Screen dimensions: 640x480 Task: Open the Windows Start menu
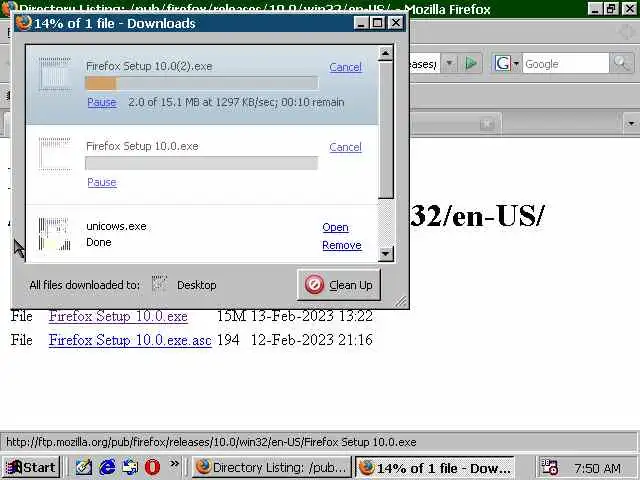pos(31,467)
